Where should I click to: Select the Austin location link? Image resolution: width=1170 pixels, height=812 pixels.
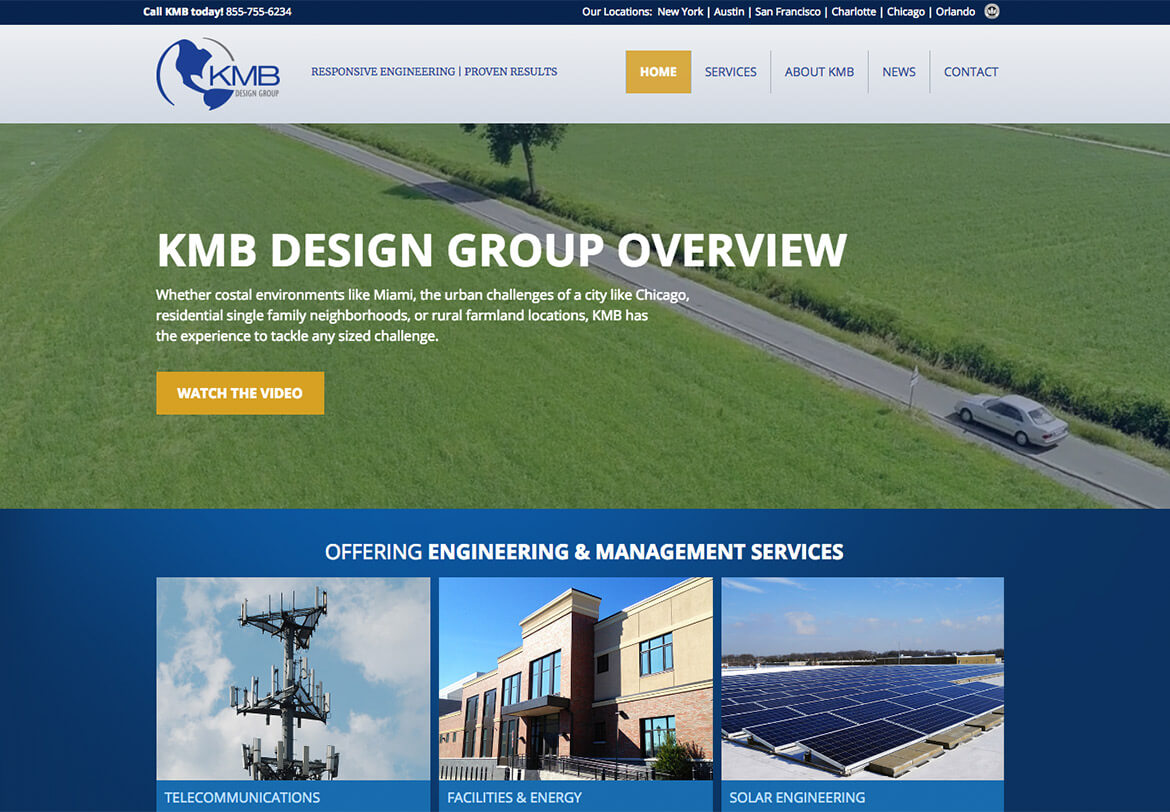point(729,12)
